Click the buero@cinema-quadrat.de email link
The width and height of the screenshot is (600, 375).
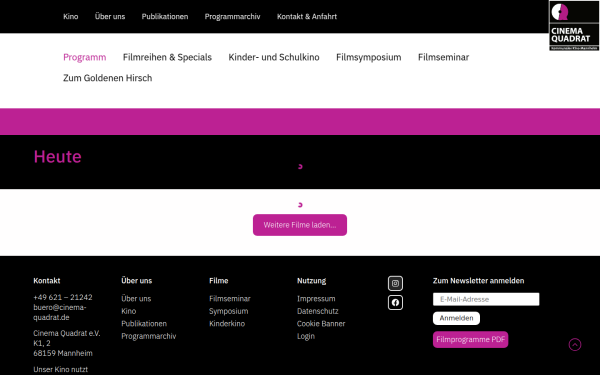[x=60, y=312]
